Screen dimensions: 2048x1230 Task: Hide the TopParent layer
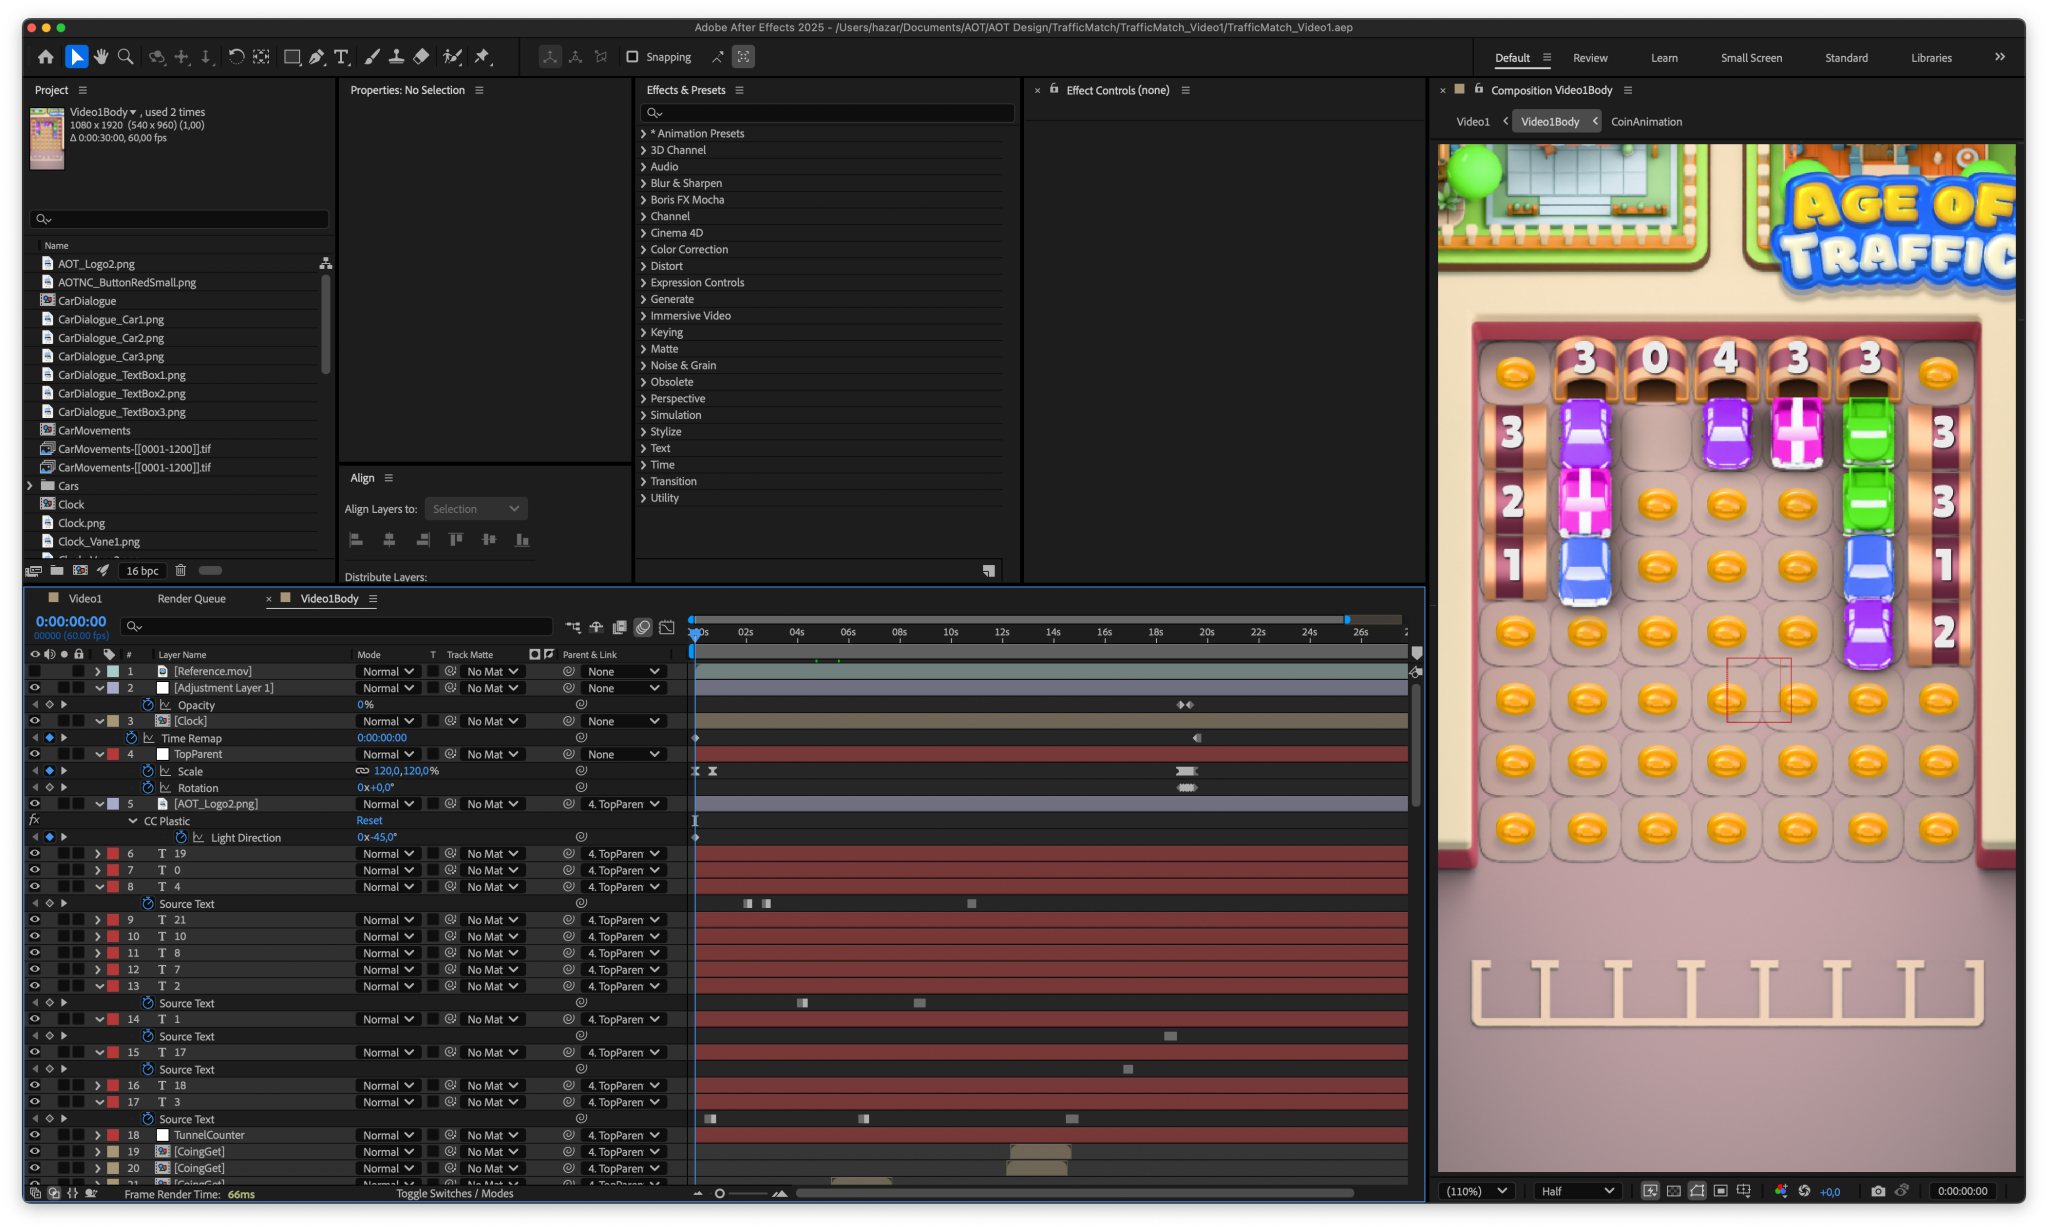[35, 754]
